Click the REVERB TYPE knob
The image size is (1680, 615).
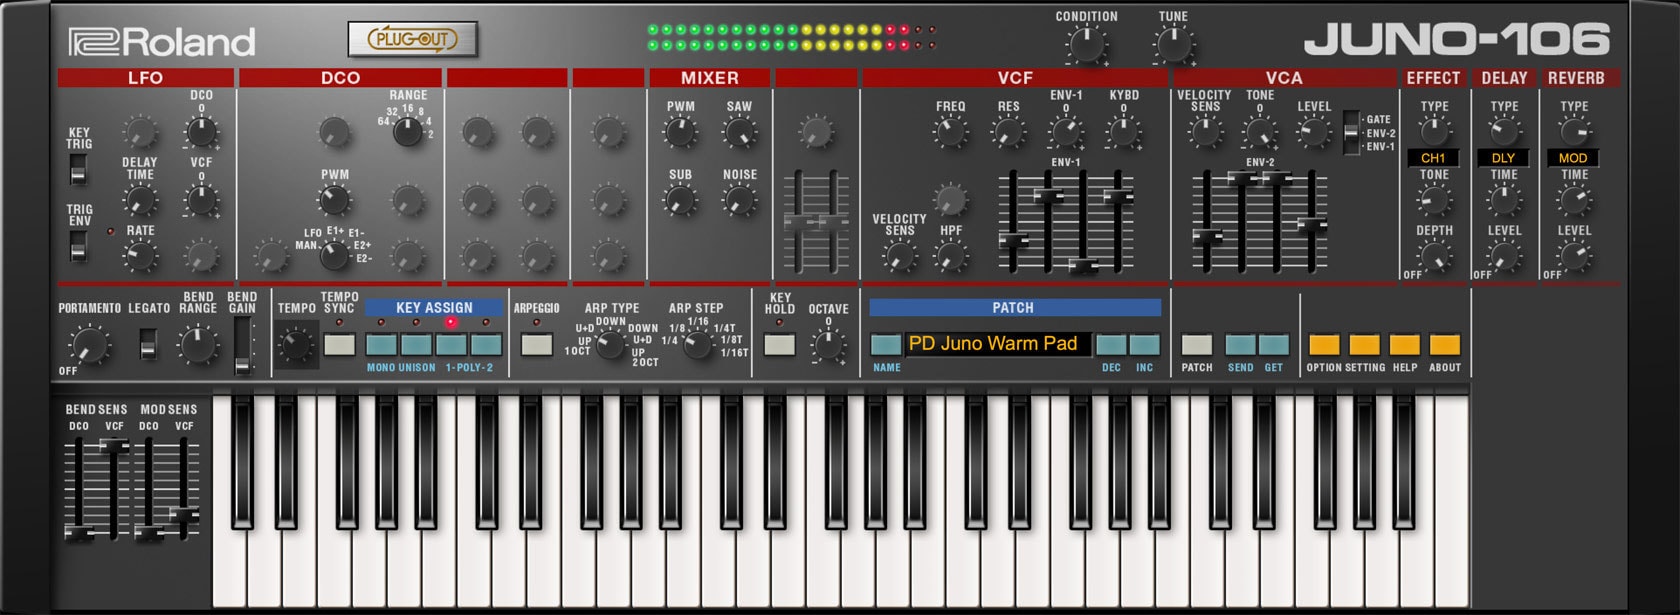(1574, 131)
